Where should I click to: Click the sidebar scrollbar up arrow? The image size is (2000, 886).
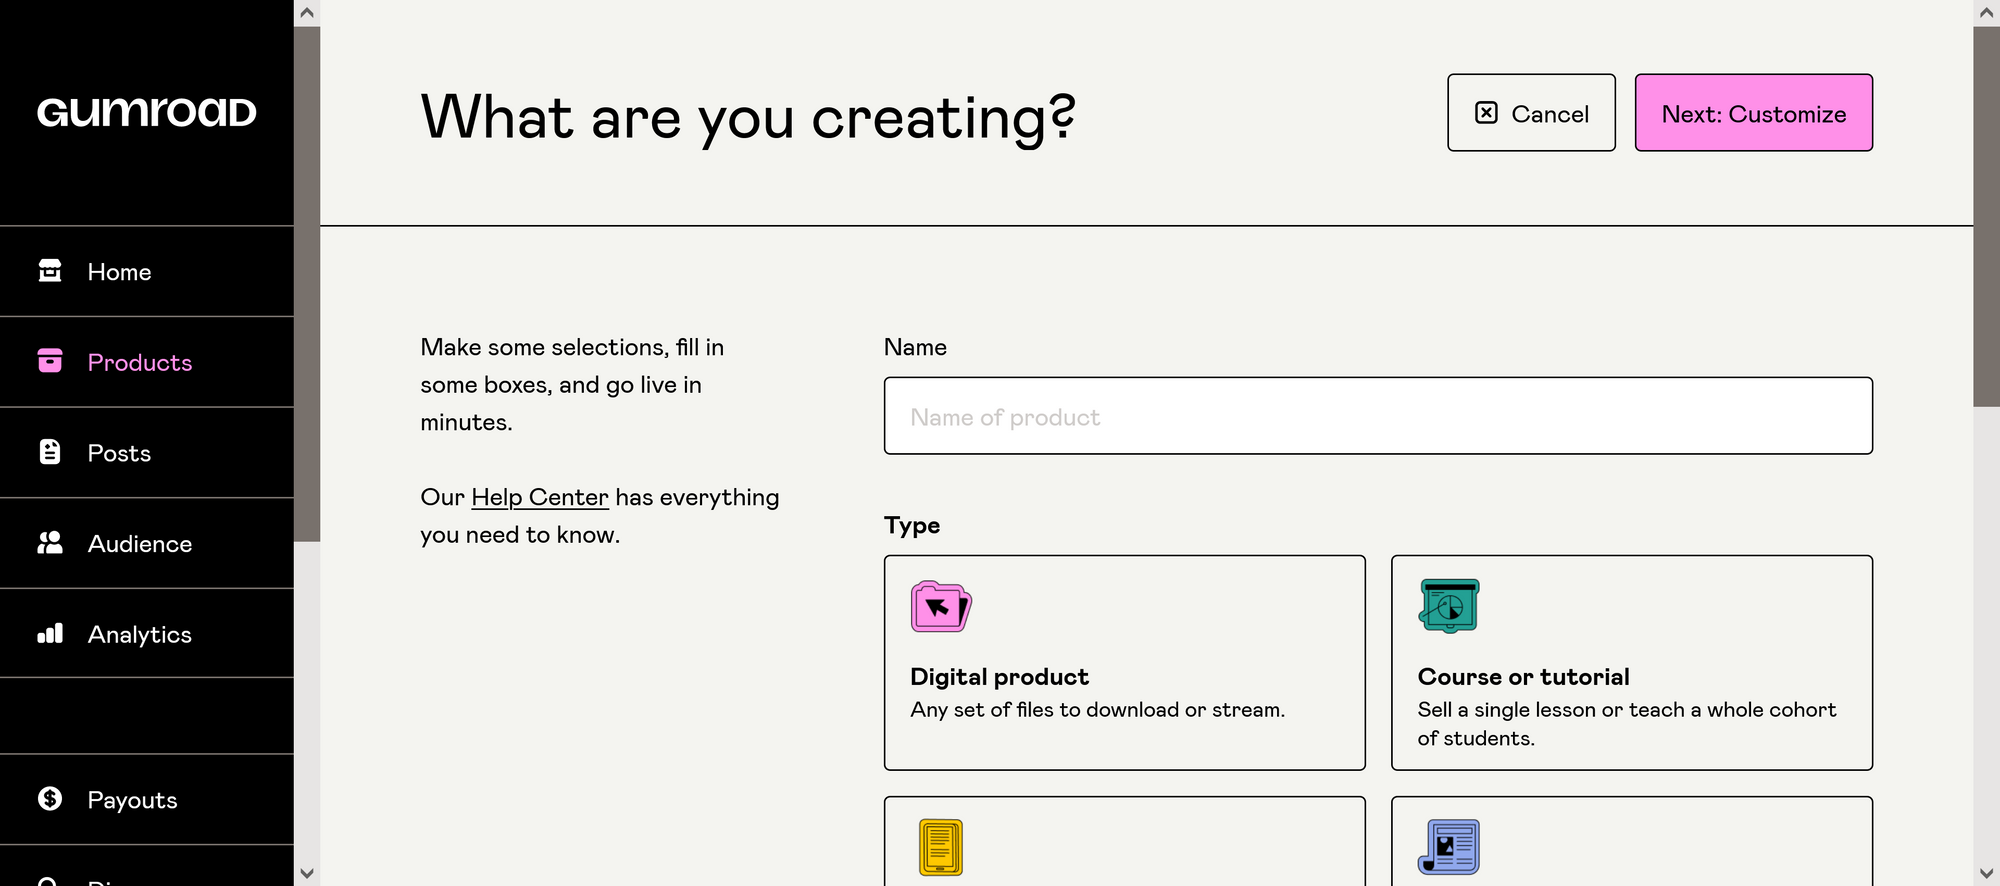[x=307, y=13]
